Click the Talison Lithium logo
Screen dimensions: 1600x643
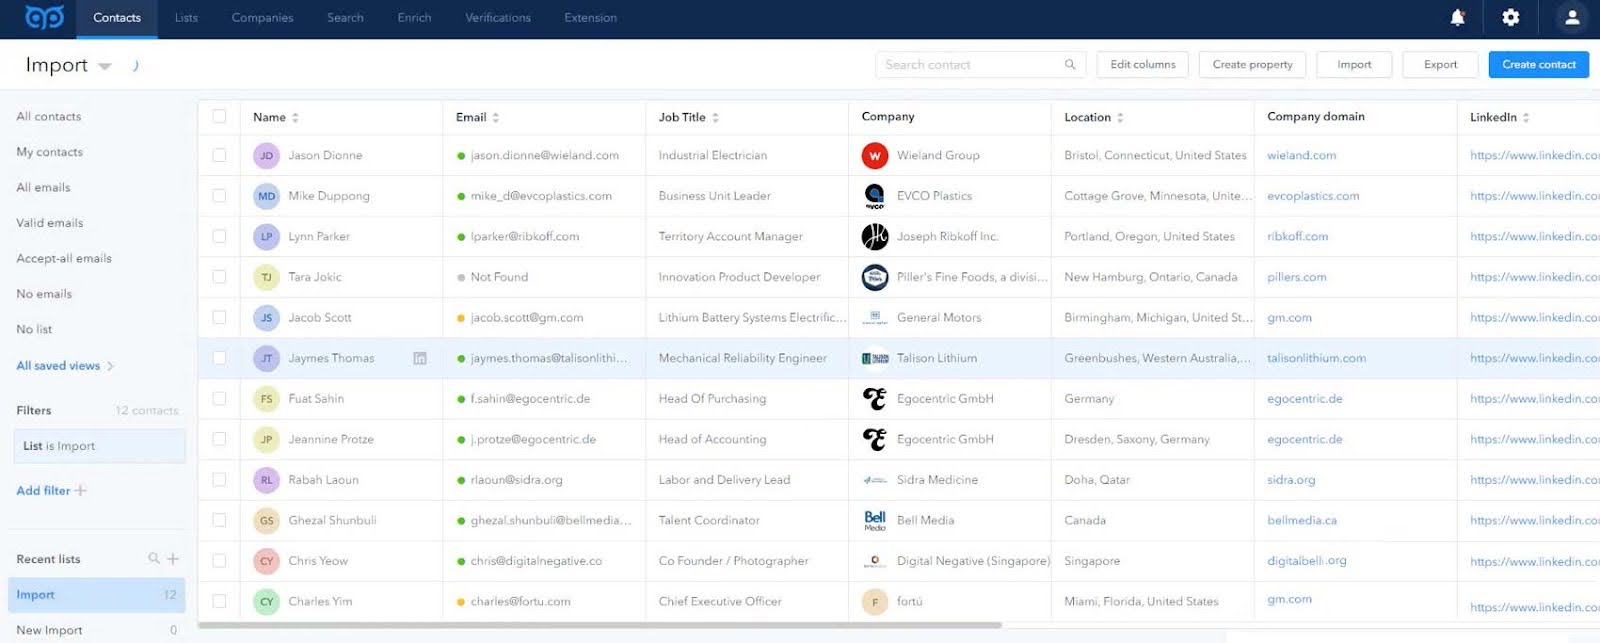875,358
